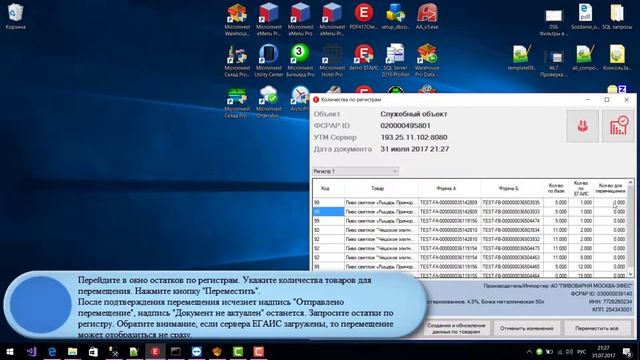Select the highlighted blue Код cell
The image size is (640, 360).
point(328,212)
